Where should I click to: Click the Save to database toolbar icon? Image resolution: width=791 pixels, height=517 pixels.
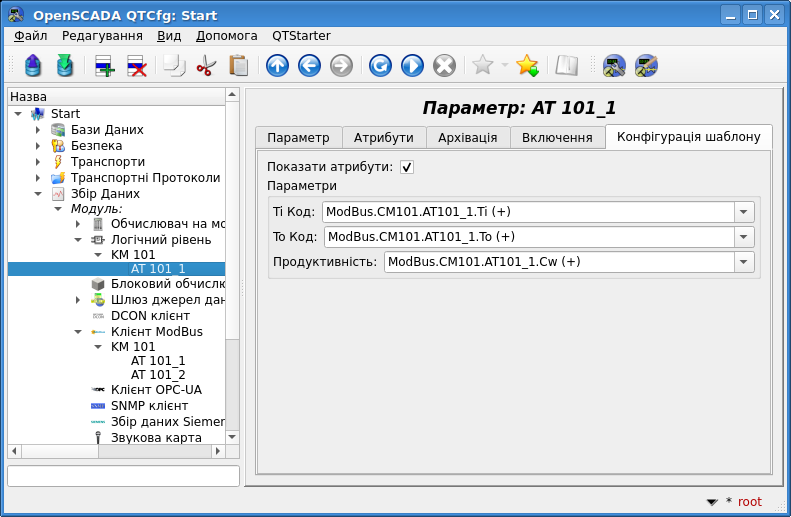[65, 66]
